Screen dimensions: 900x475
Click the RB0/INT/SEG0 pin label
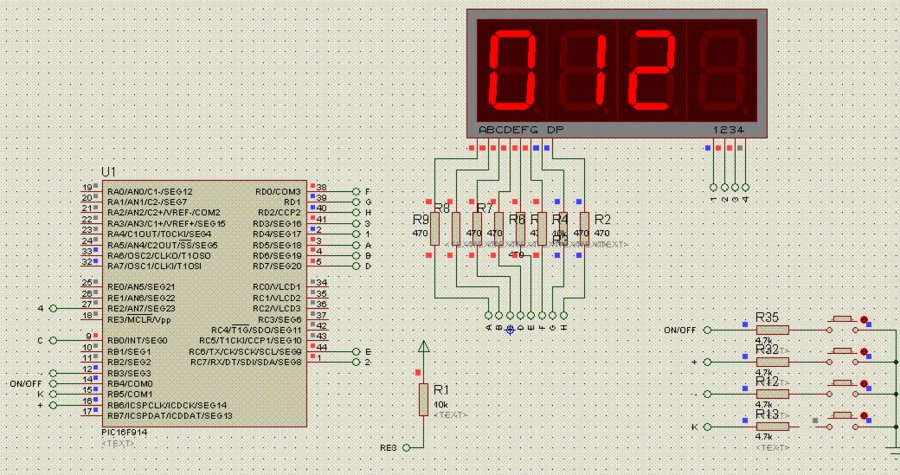pyautogui.click(x=138, y=341)
